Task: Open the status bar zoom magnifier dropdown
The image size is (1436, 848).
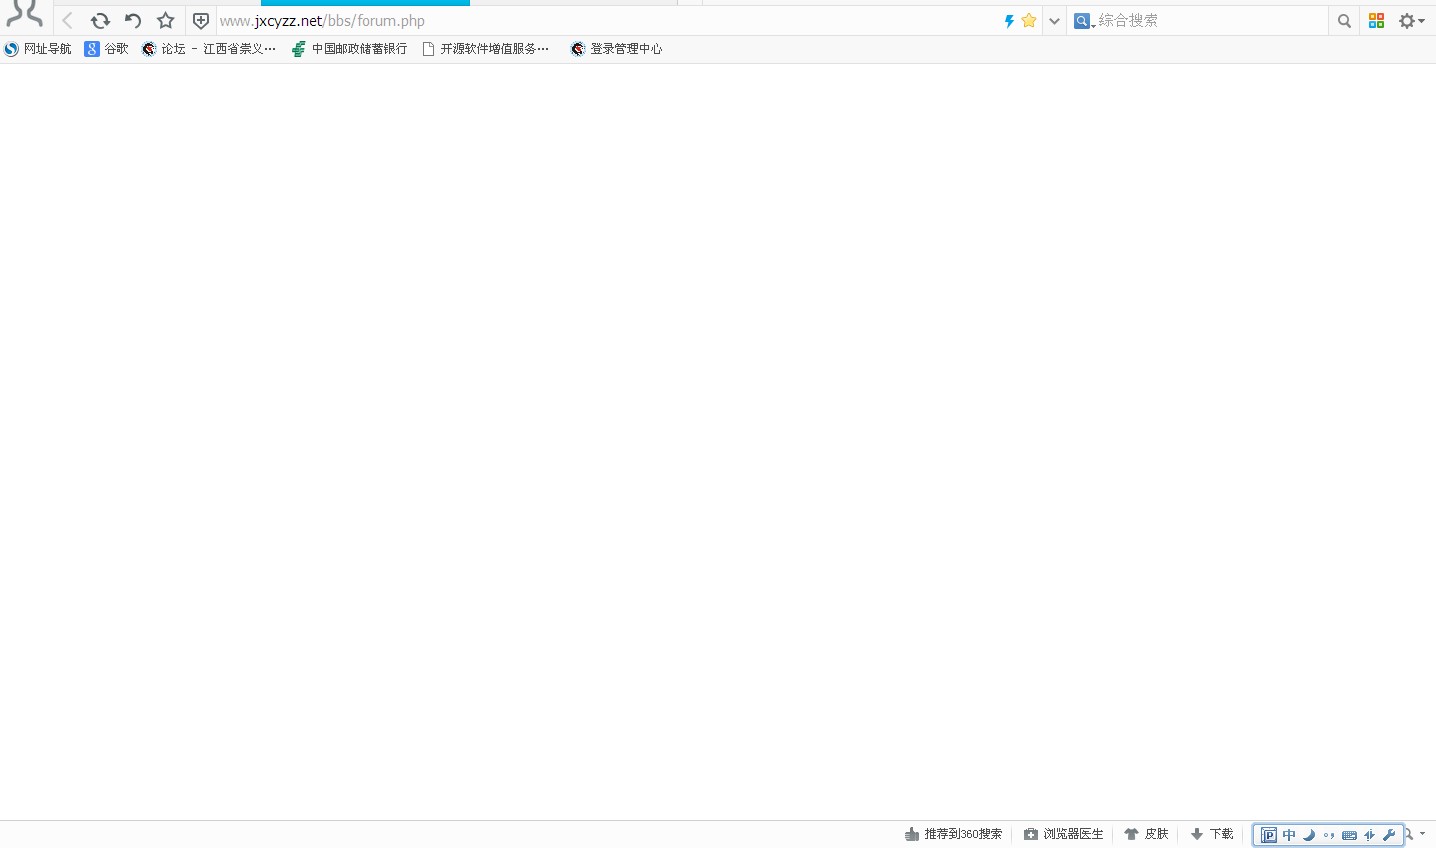Action: coord(1415,834)
